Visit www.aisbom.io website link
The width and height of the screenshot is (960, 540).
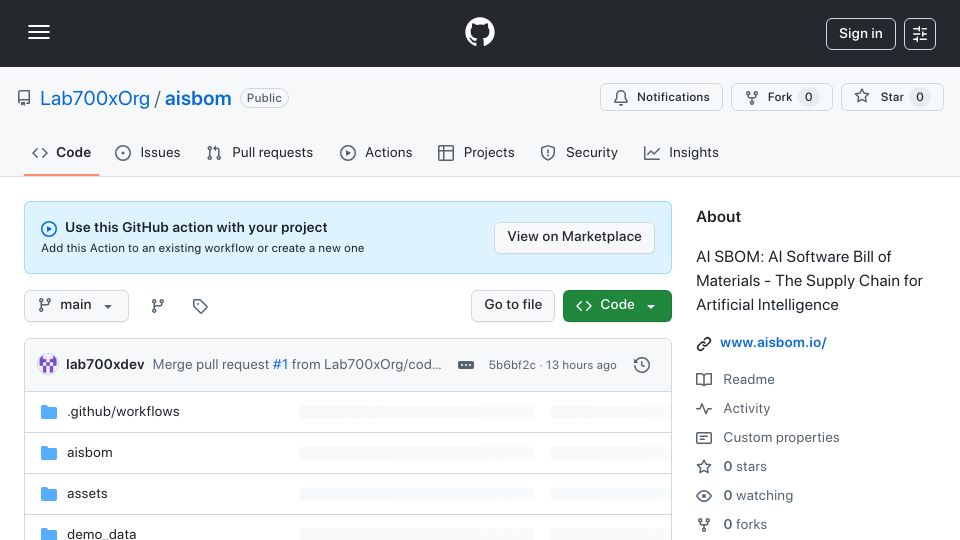pyautogui.click(x=773, y=342)
